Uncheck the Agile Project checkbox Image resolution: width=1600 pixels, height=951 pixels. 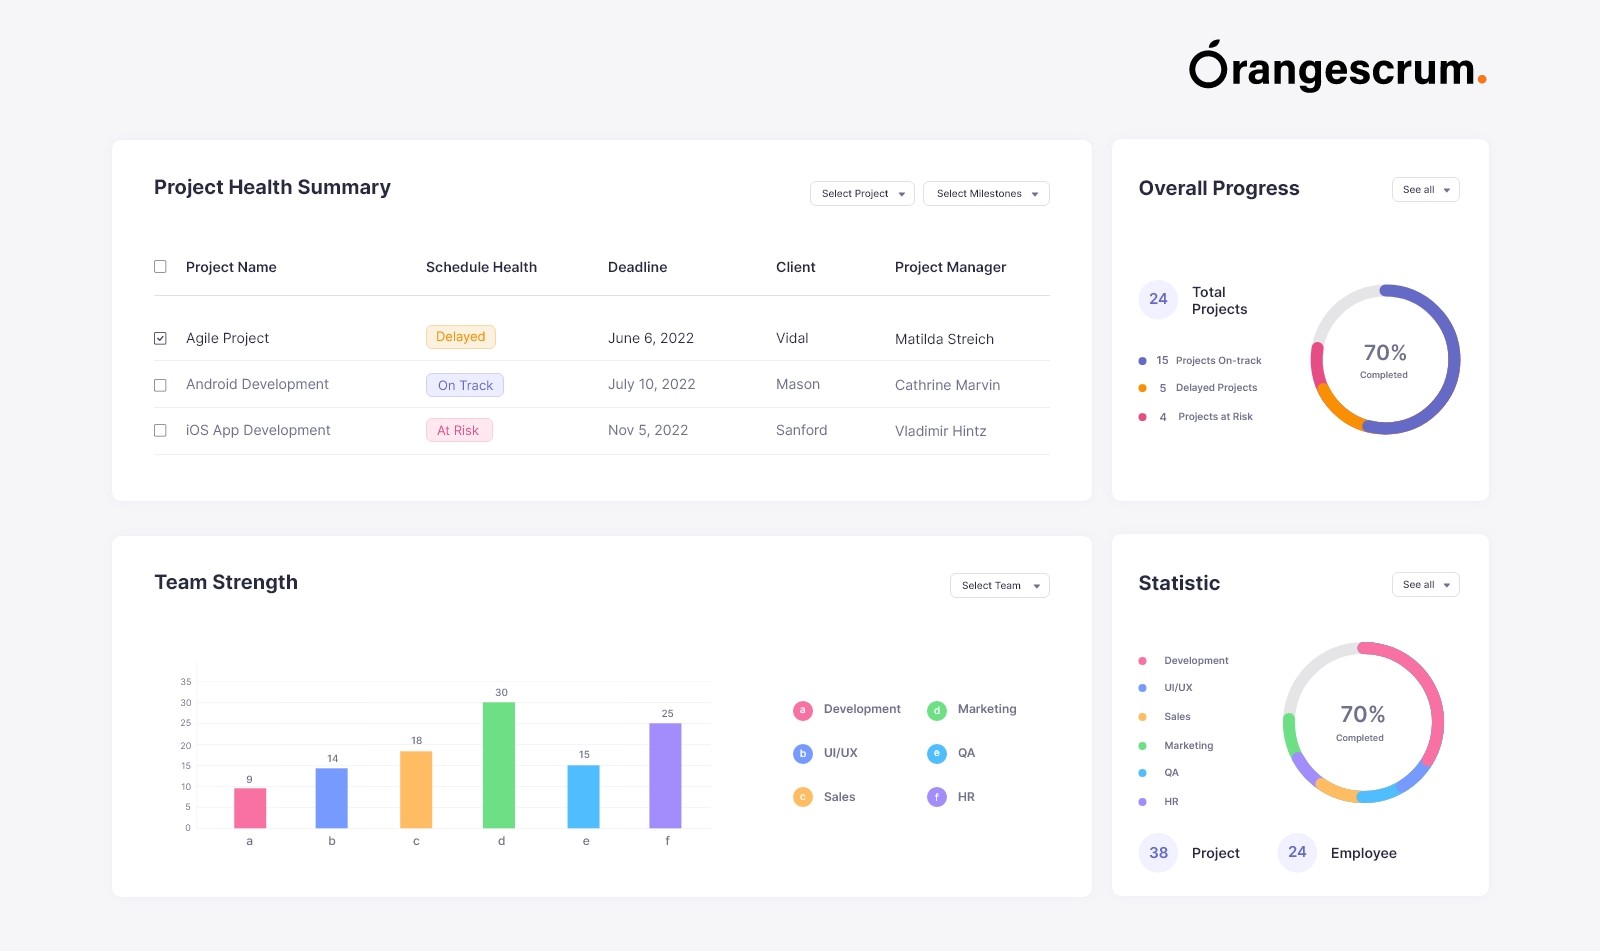coord(160,338)
